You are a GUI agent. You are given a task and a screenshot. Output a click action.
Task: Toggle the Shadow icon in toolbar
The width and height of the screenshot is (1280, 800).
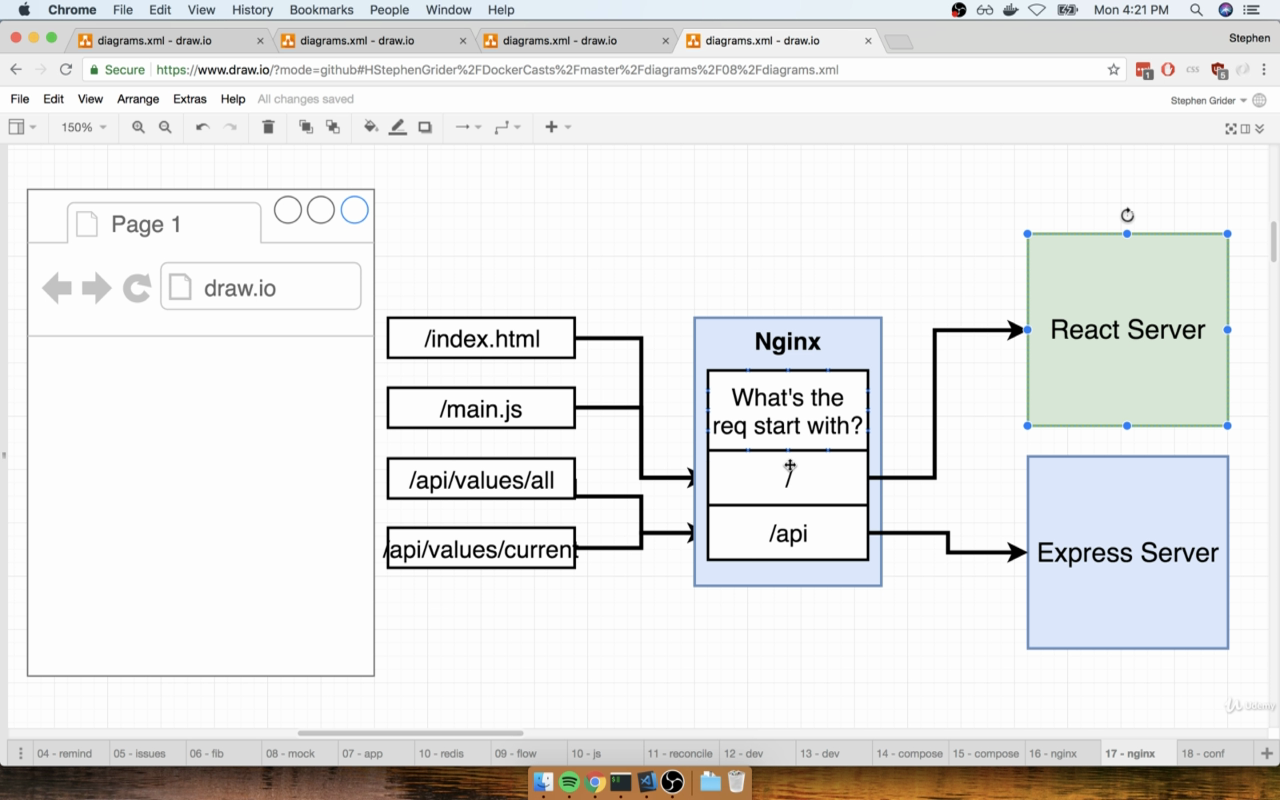click(x=425, y=127)
